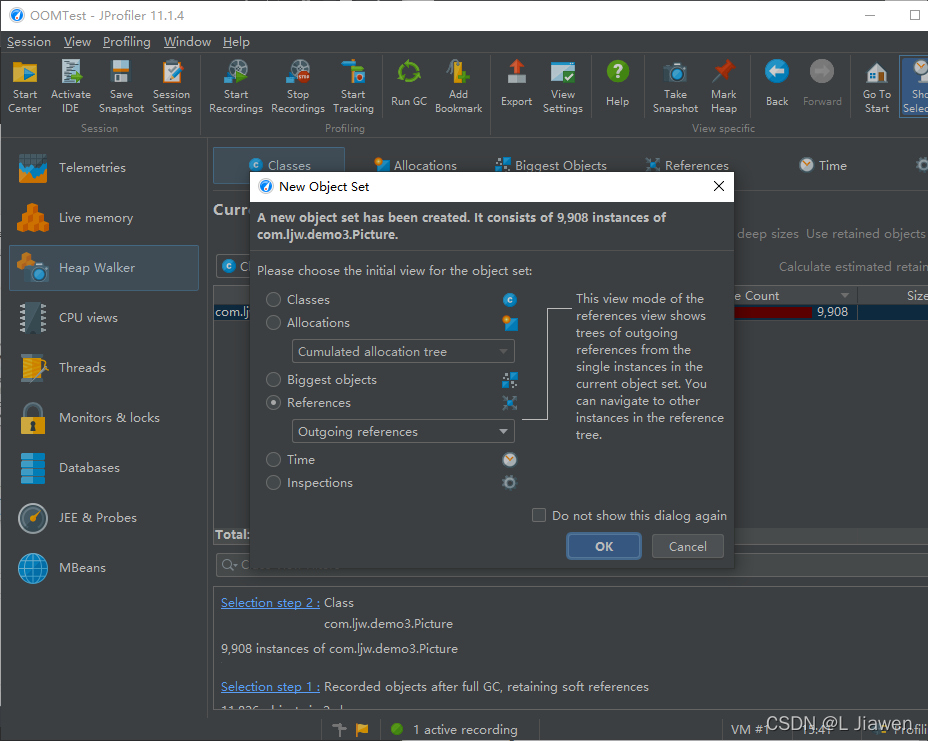928x741 pixels.
Task: Click the Take Snapshot camera icon
Action: pyautogui.click(x=675, y=86)
